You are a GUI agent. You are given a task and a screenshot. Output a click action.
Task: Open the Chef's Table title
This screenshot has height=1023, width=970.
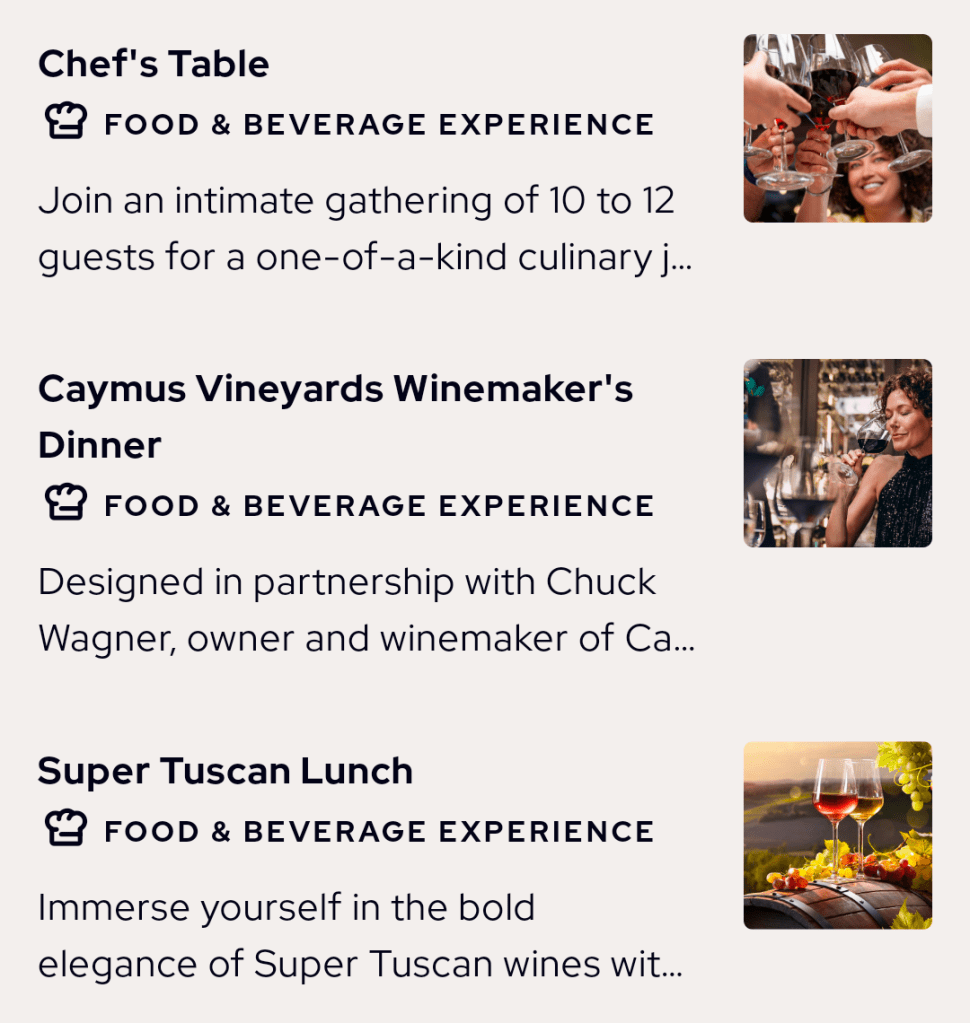coord(153,64)
